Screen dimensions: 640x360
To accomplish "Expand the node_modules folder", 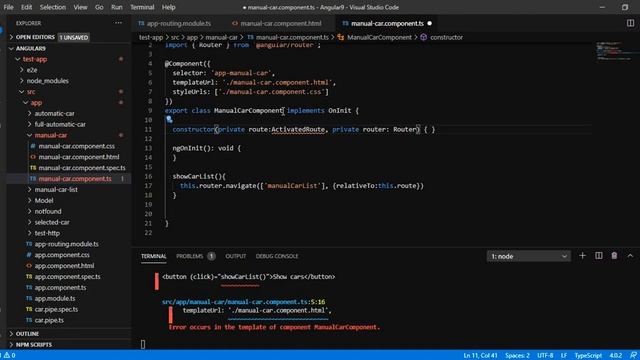I will (x=47, y=81).
